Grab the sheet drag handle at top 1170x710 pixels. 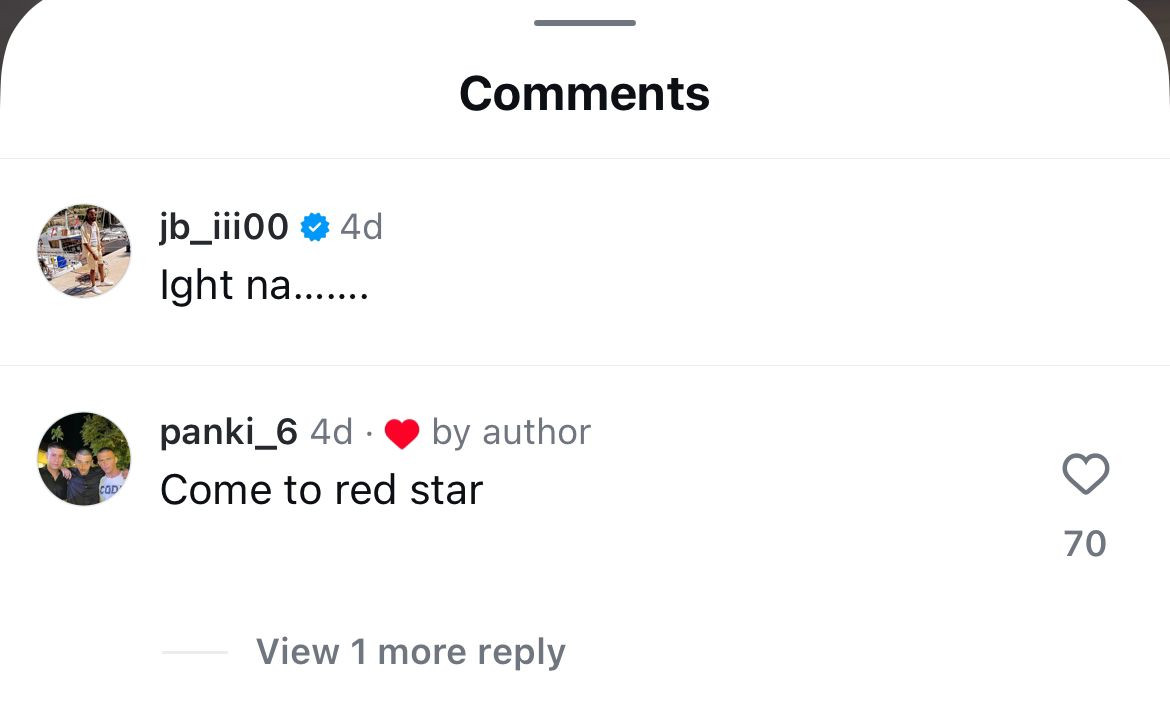(585, 22)
